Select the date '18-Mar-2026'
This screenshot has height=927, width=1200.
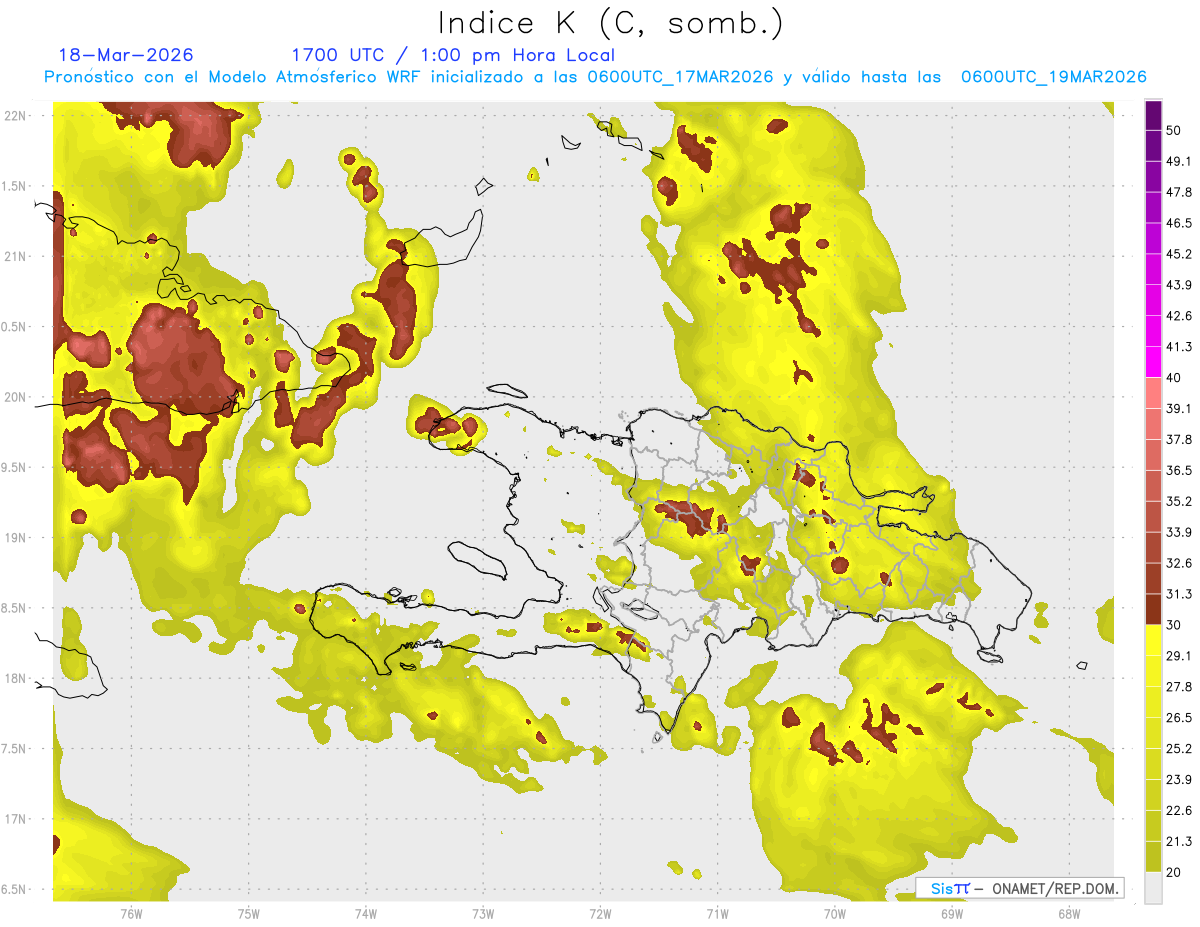(126, 55)
